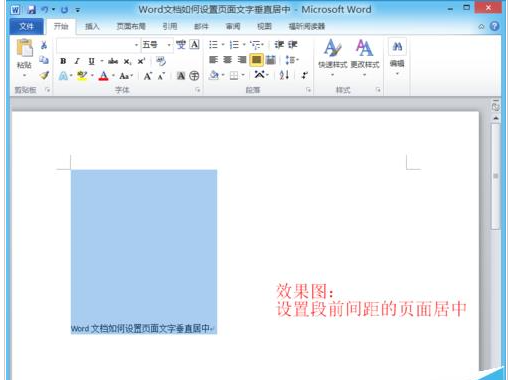Click the 文件 button
The image size is (508, 380).
tap(26, 26)
